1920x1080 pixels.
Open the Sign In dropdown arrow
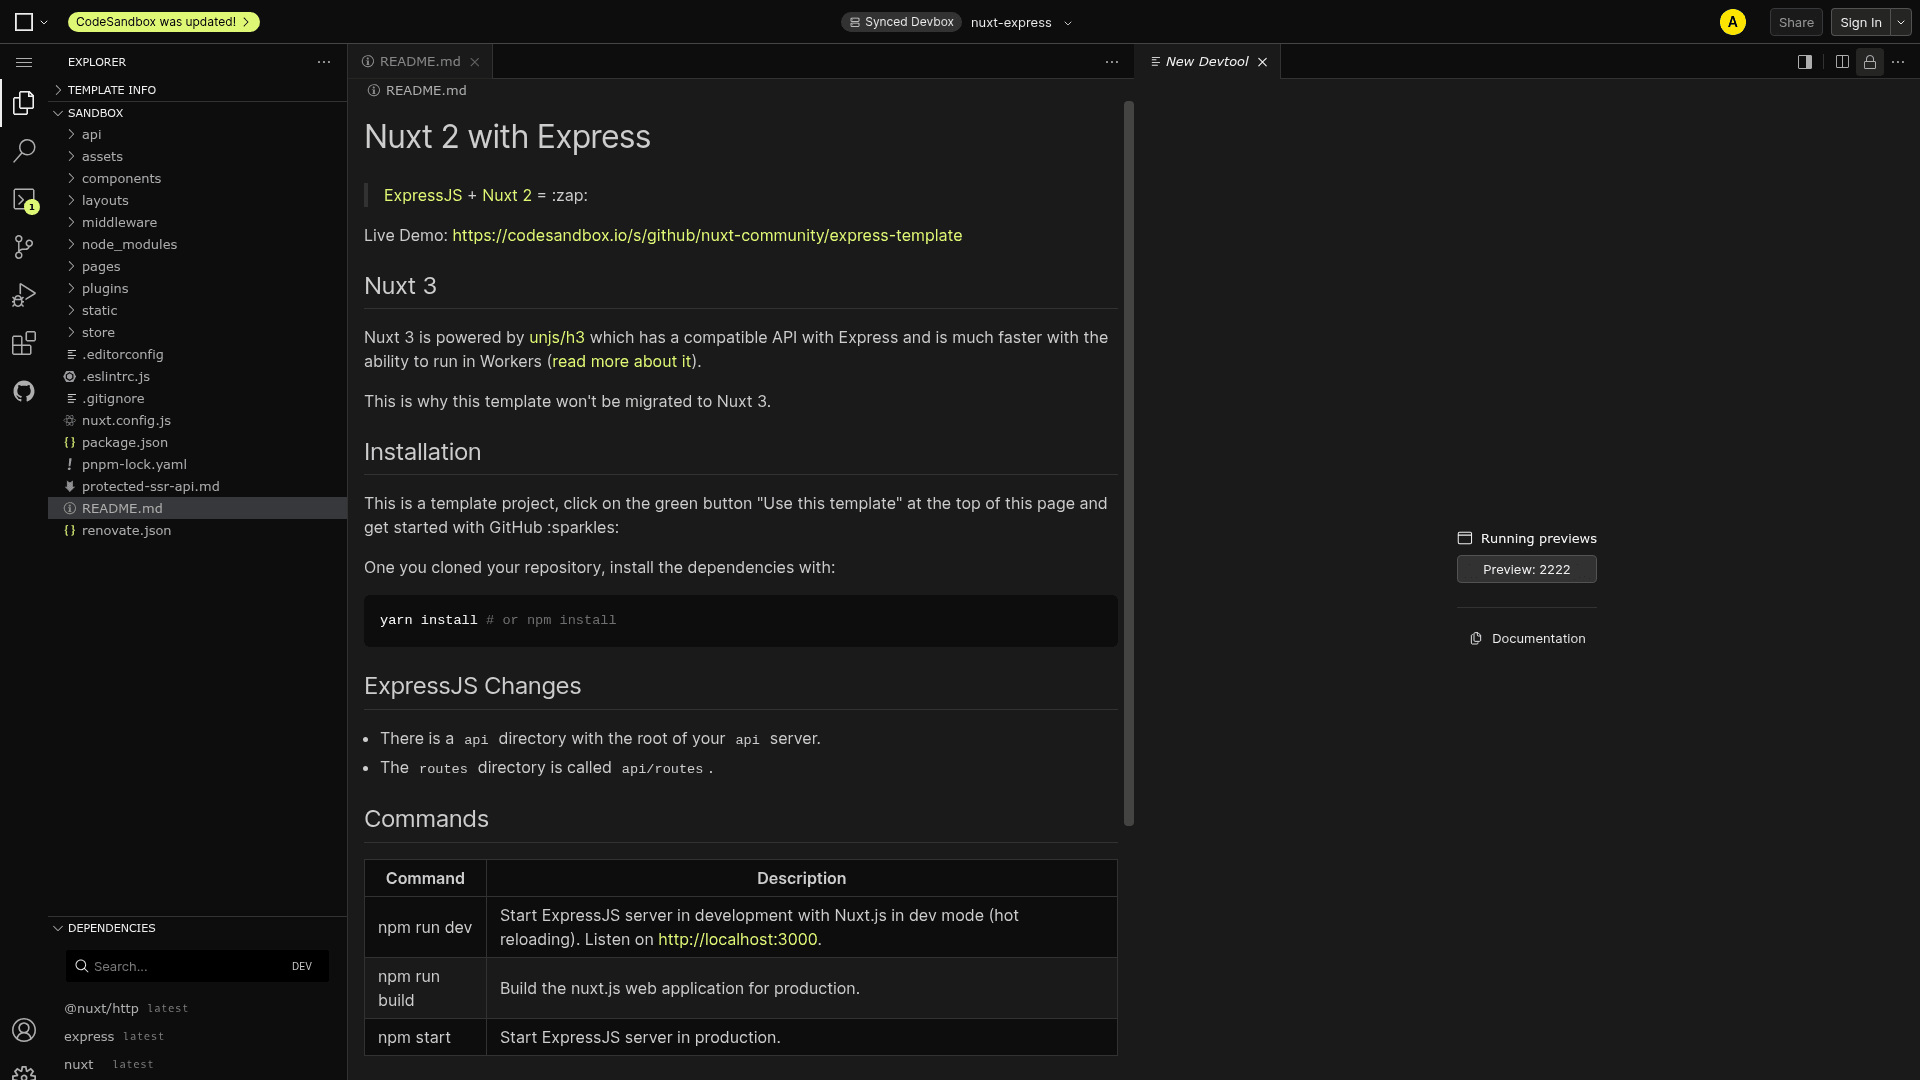(1901, 22)
